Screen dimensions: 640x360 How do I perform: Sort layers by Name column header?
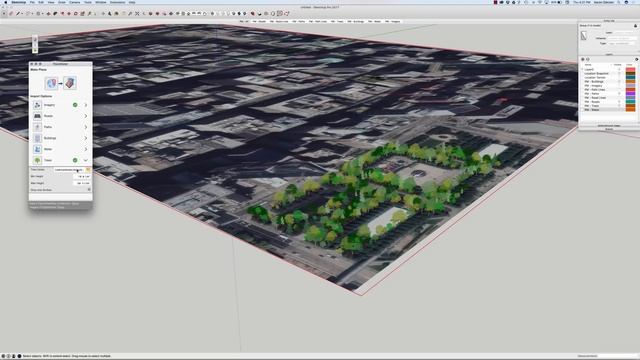tap(588, 64)
